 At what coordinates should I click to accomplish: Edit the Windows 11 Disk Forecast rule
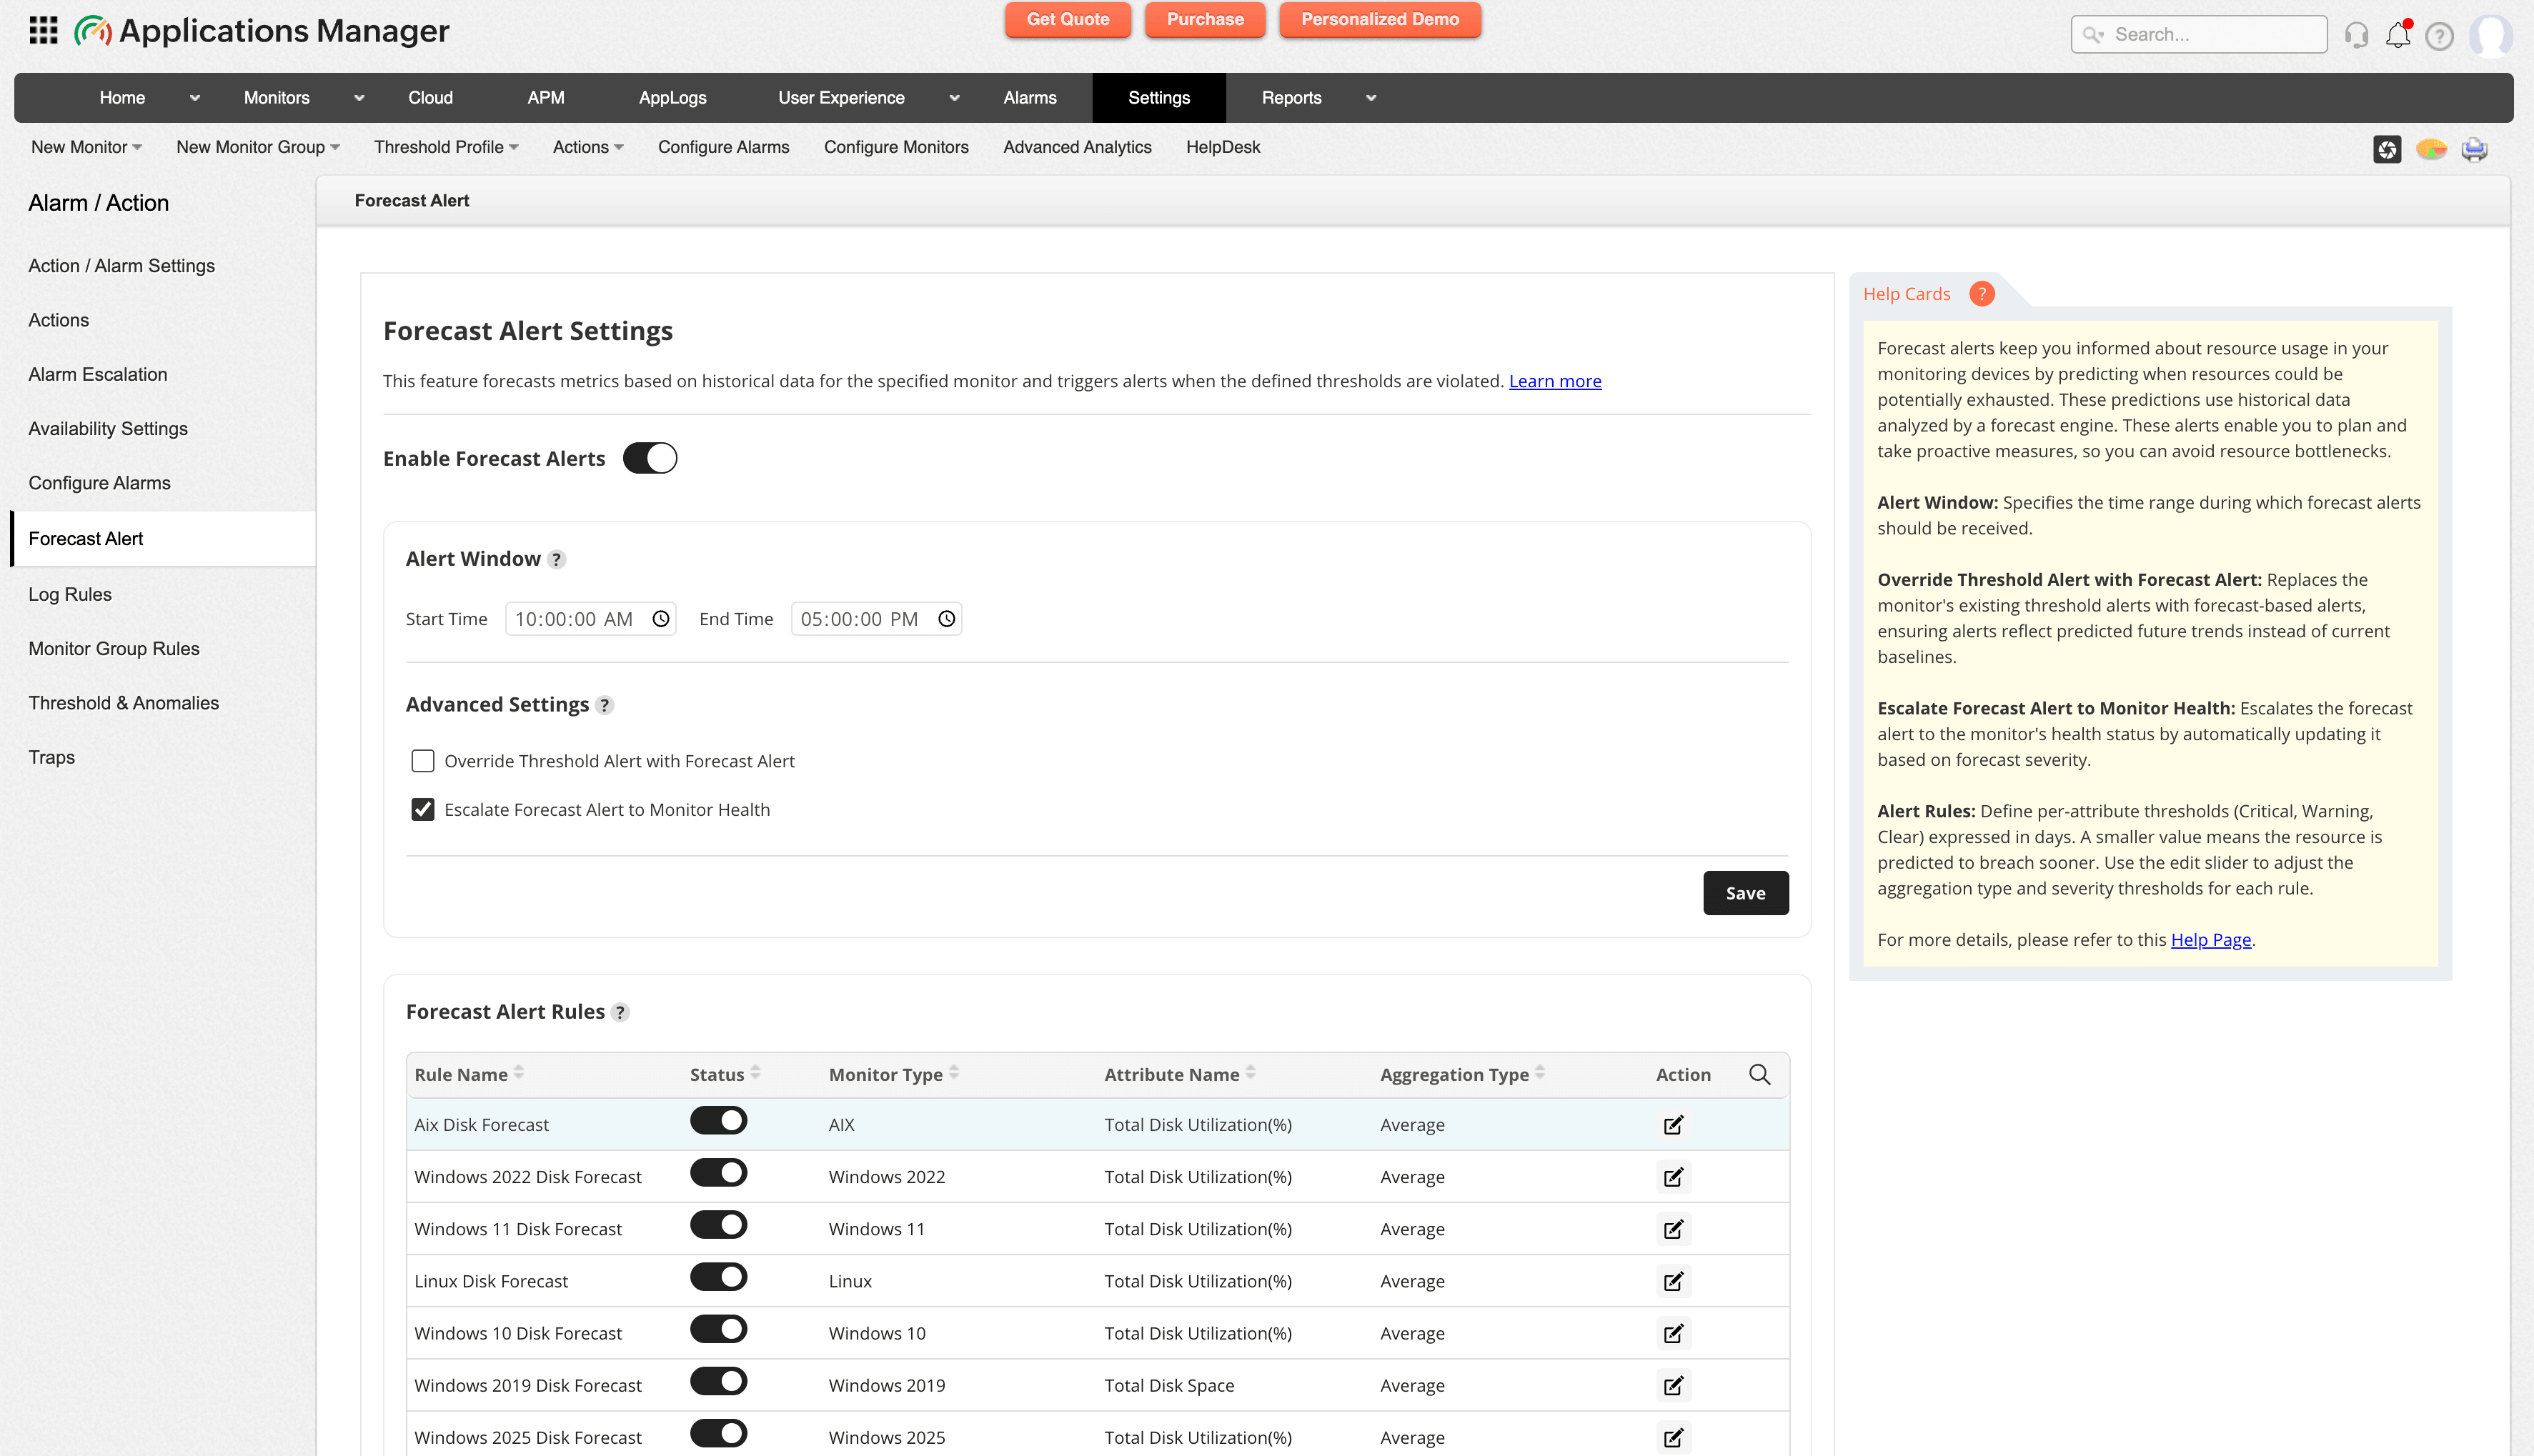[1673, 1229]
